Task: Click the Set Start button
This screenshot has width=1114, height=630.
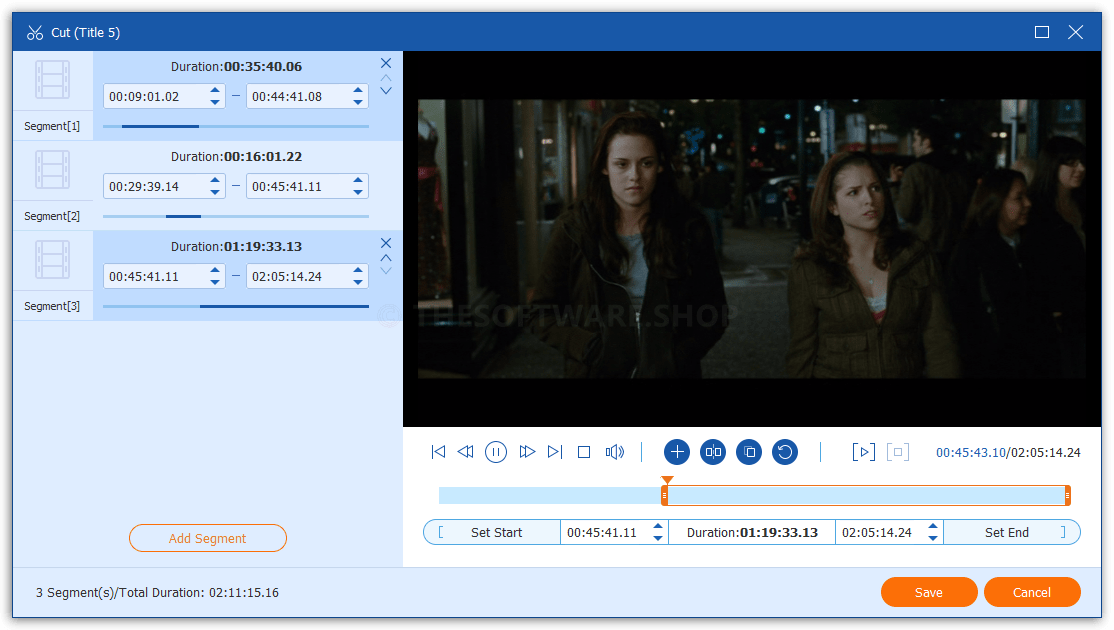Action: (492, 533)
